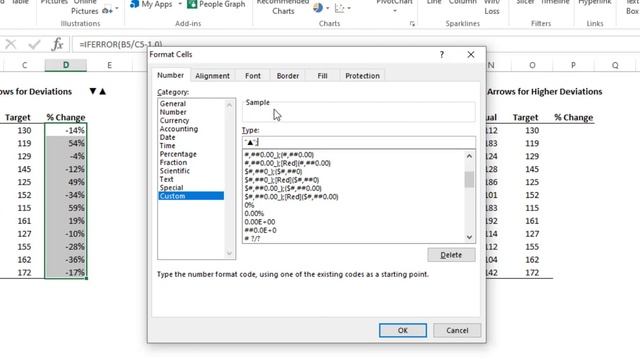640x360 pixels.
Task: Switch to the Alignment tab
Action: tap(212, 76)
